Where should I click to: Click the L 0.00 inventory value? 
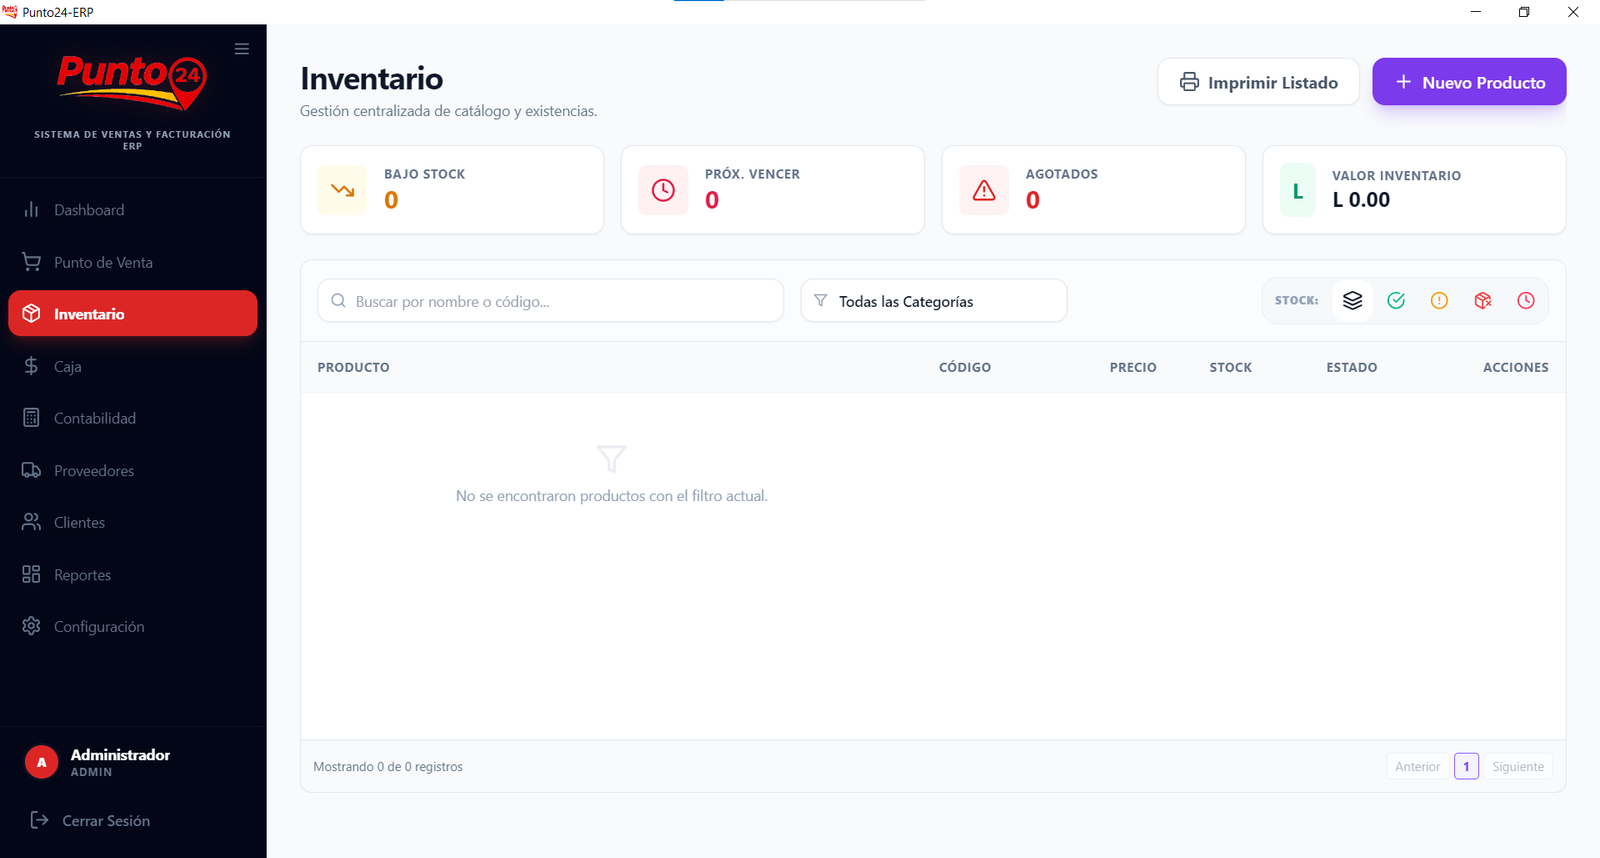(x=1361, y=199)
